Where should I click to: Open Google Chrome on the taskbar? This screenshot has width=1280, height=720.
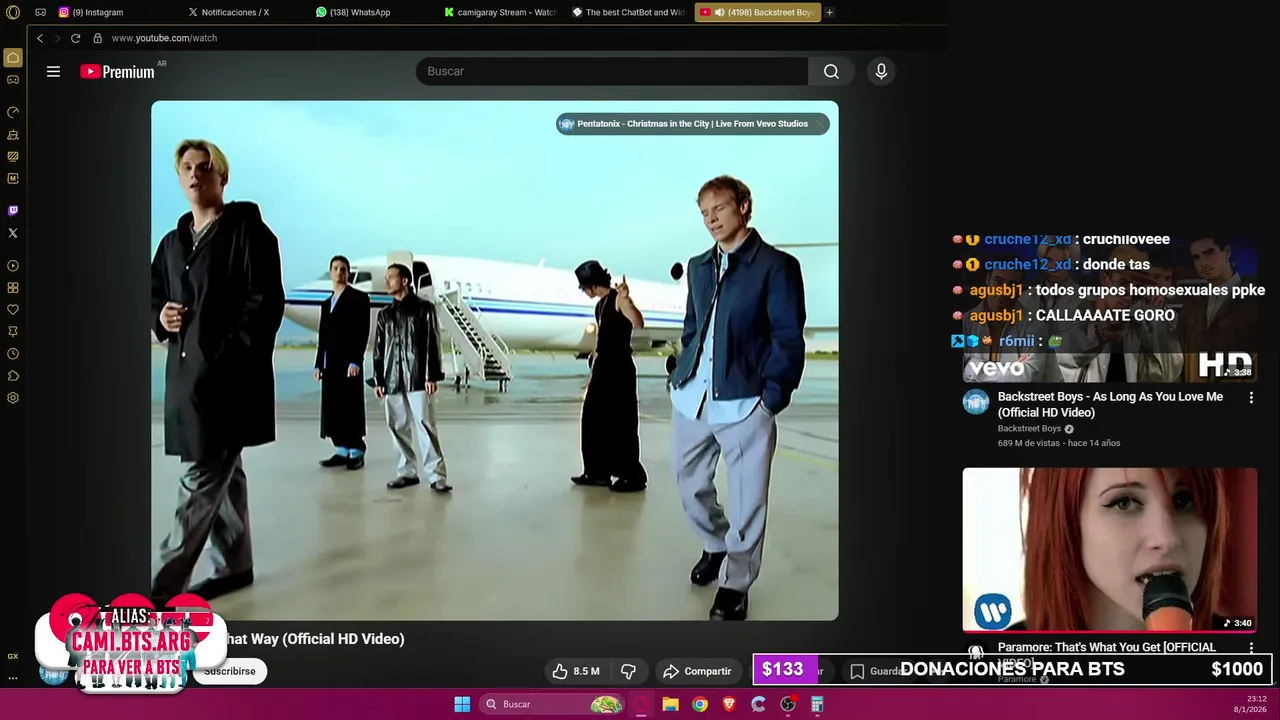point(700,704)
